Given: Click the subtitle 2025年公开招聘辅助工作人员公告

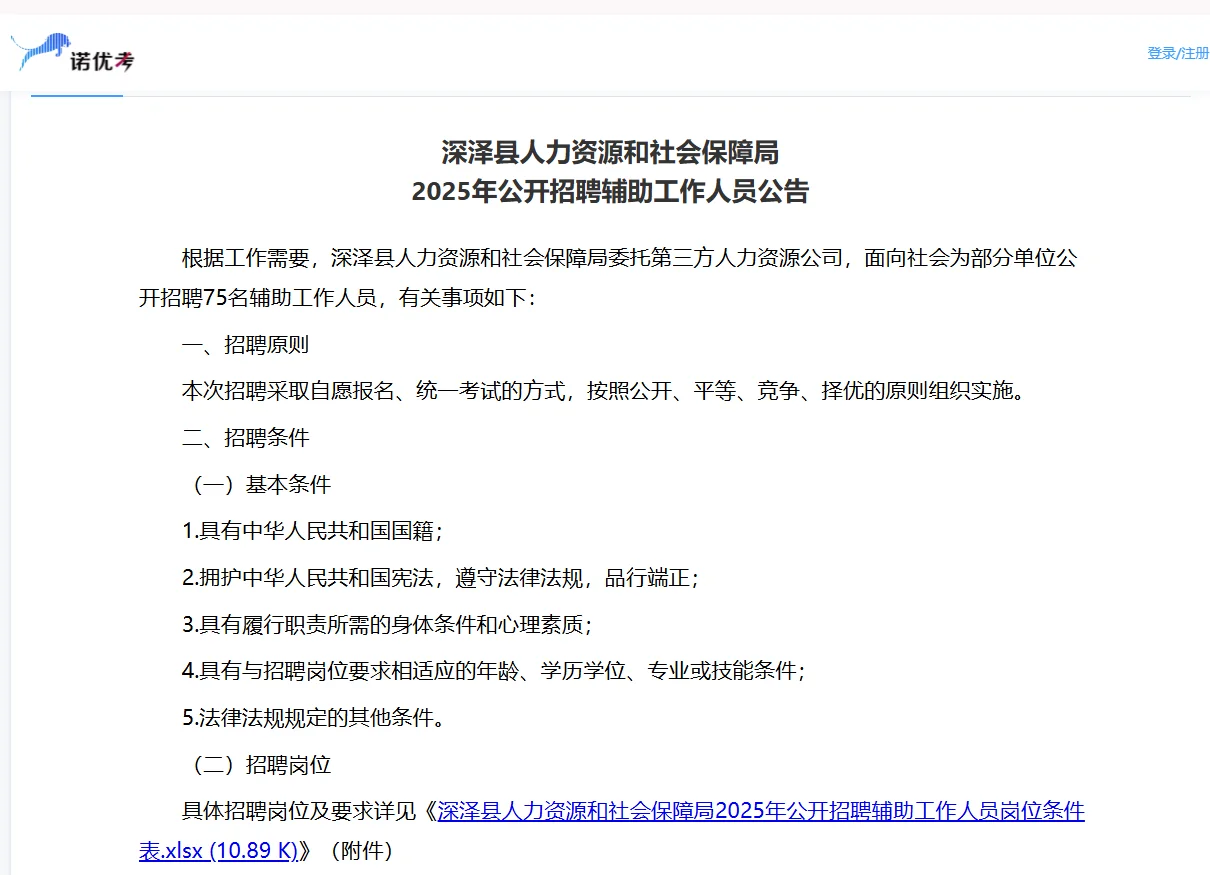Looking at the screenshot, I should [613, 192].
